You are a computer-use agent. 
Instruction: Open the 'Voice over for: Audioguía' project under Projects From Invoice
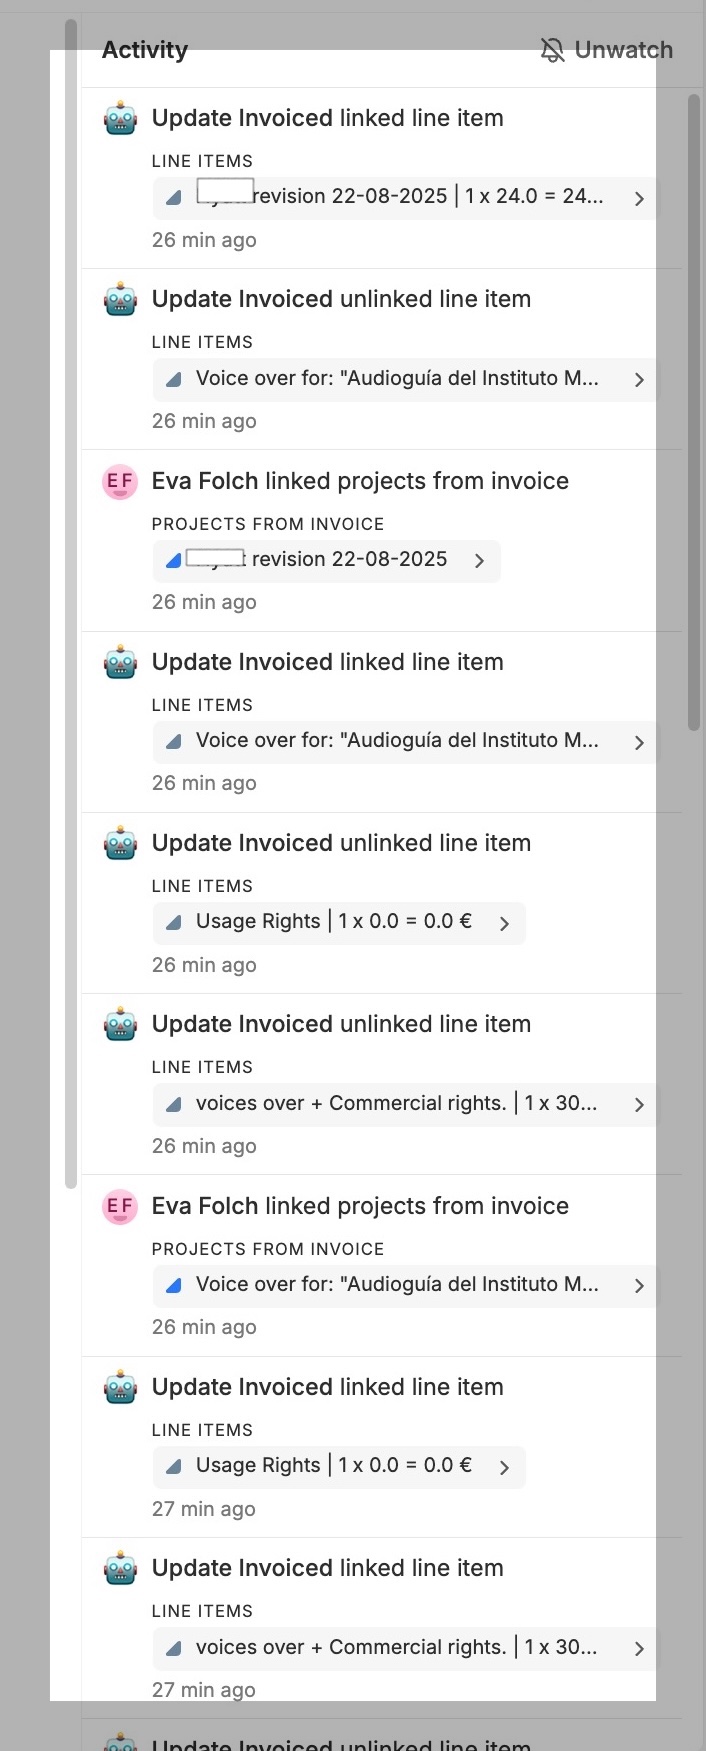click(x=397, y=1285)
